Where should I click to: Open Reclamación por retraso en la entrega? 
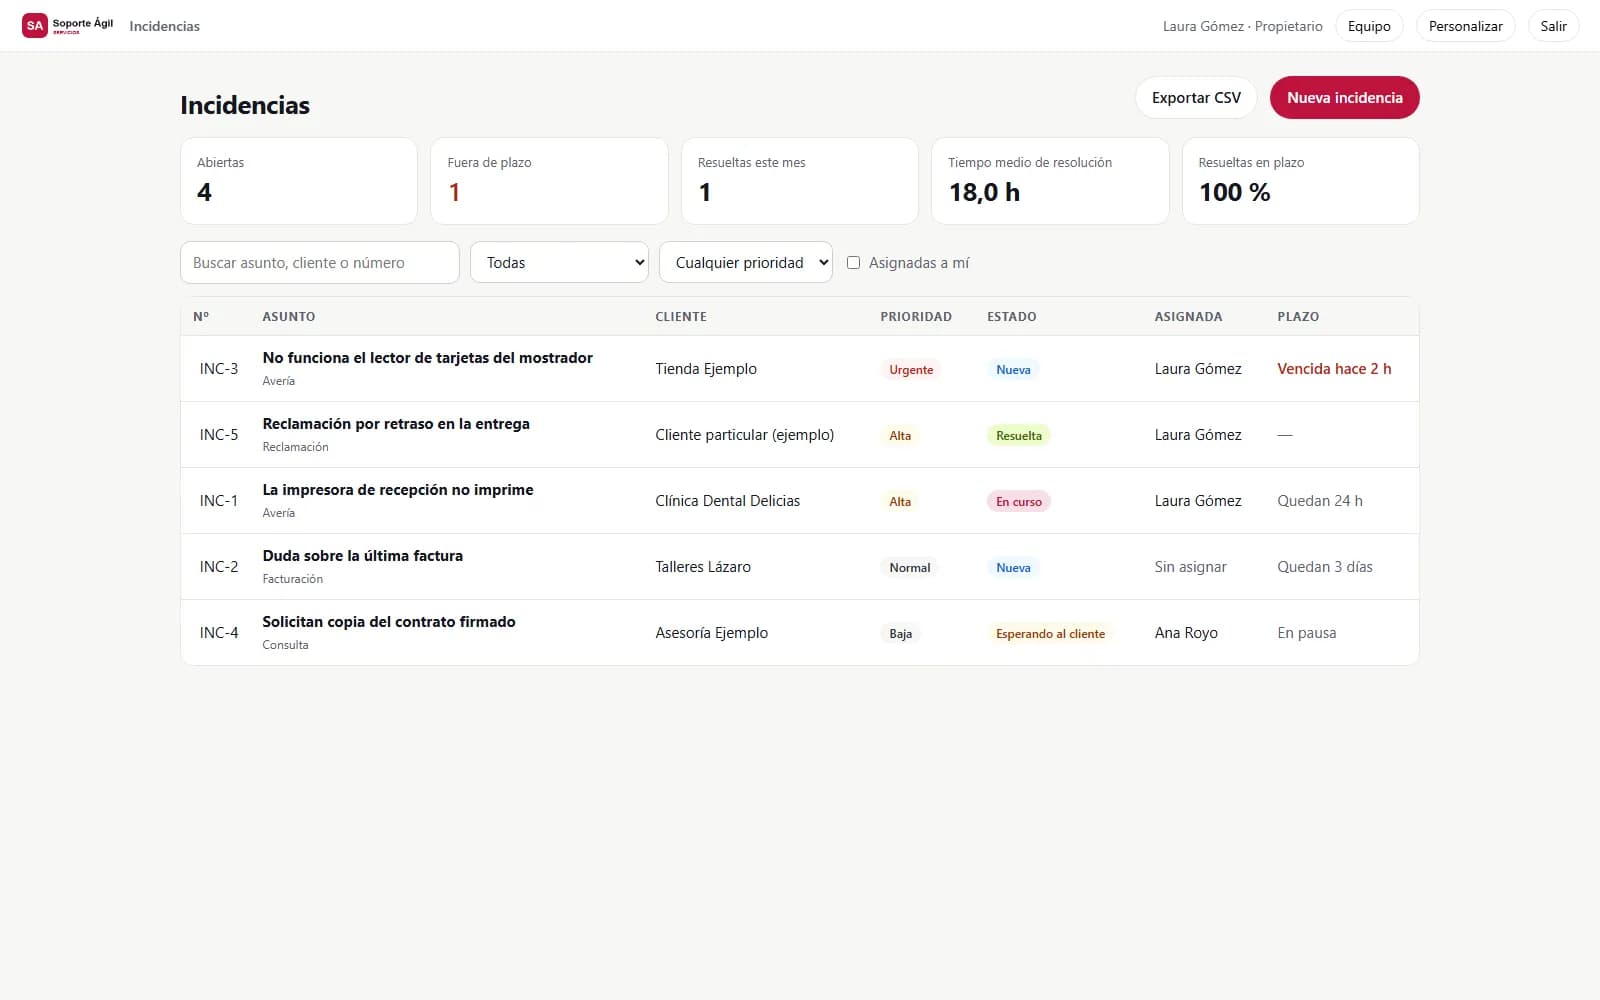[x=396, y=424]
